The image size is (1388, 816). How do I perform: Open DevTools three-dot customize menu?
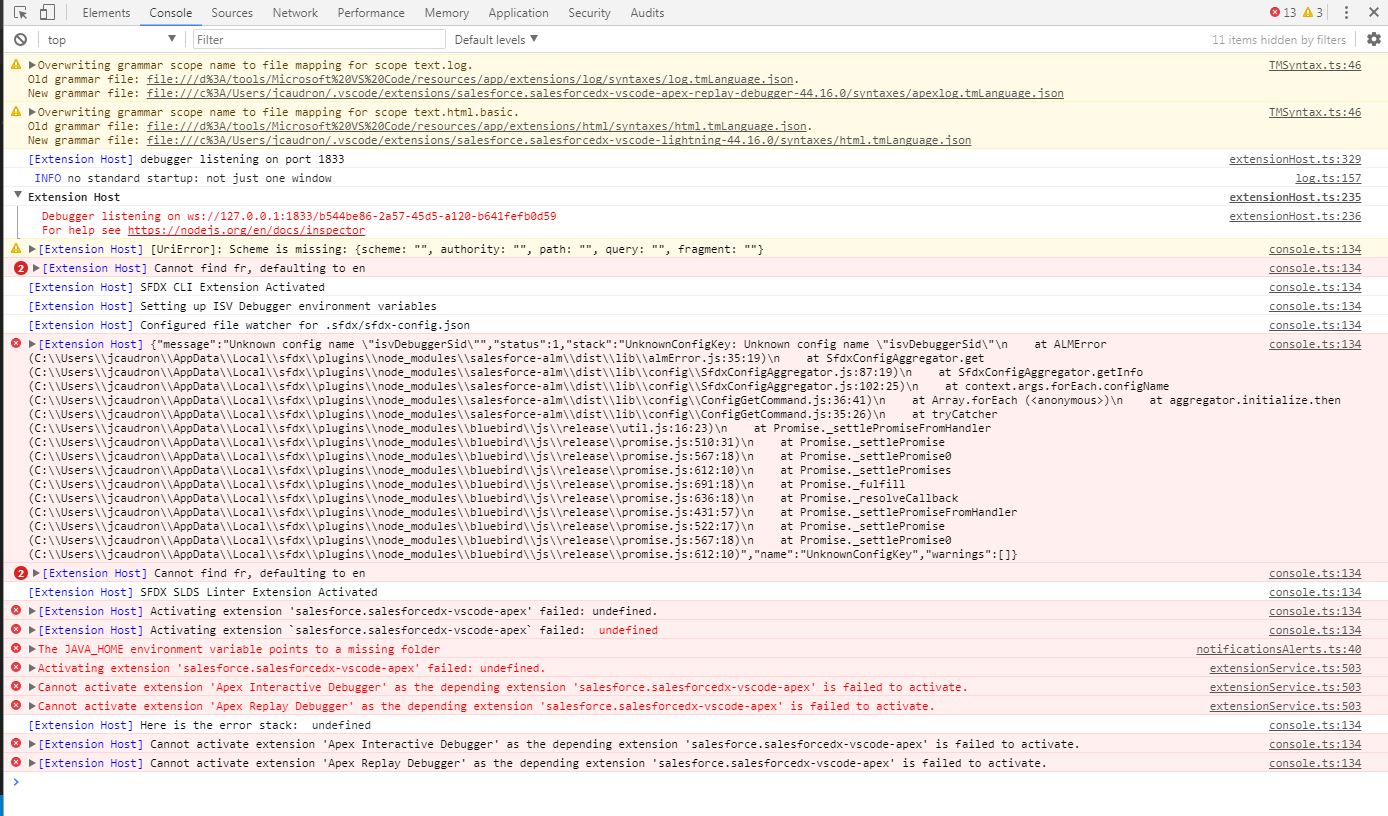tap(1346, 12)
